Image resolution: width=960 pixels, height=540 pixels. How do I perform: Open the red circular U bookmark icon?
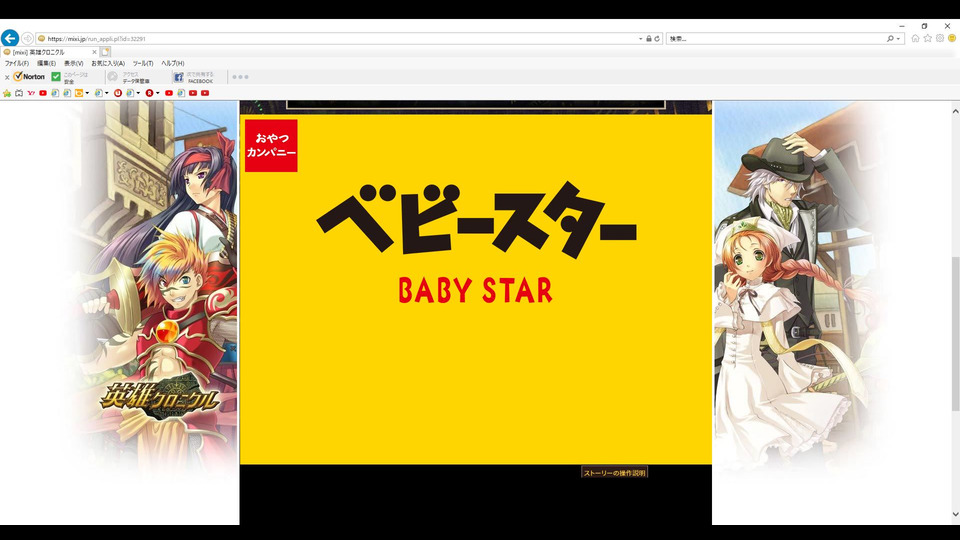[x=118, y=93]
